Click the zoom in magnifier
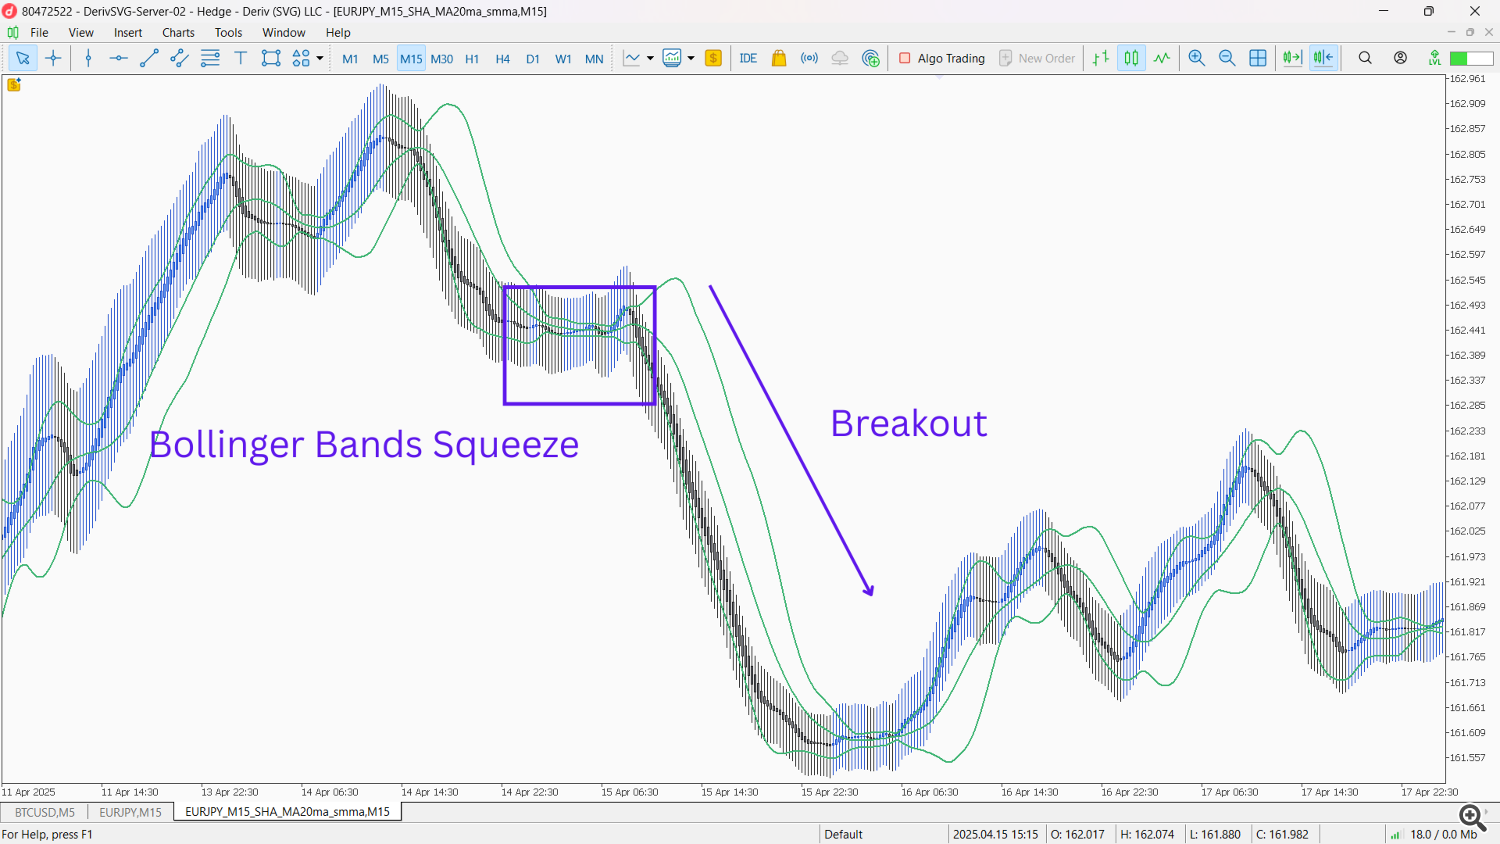1500x844 pixels. (1196, 58)
